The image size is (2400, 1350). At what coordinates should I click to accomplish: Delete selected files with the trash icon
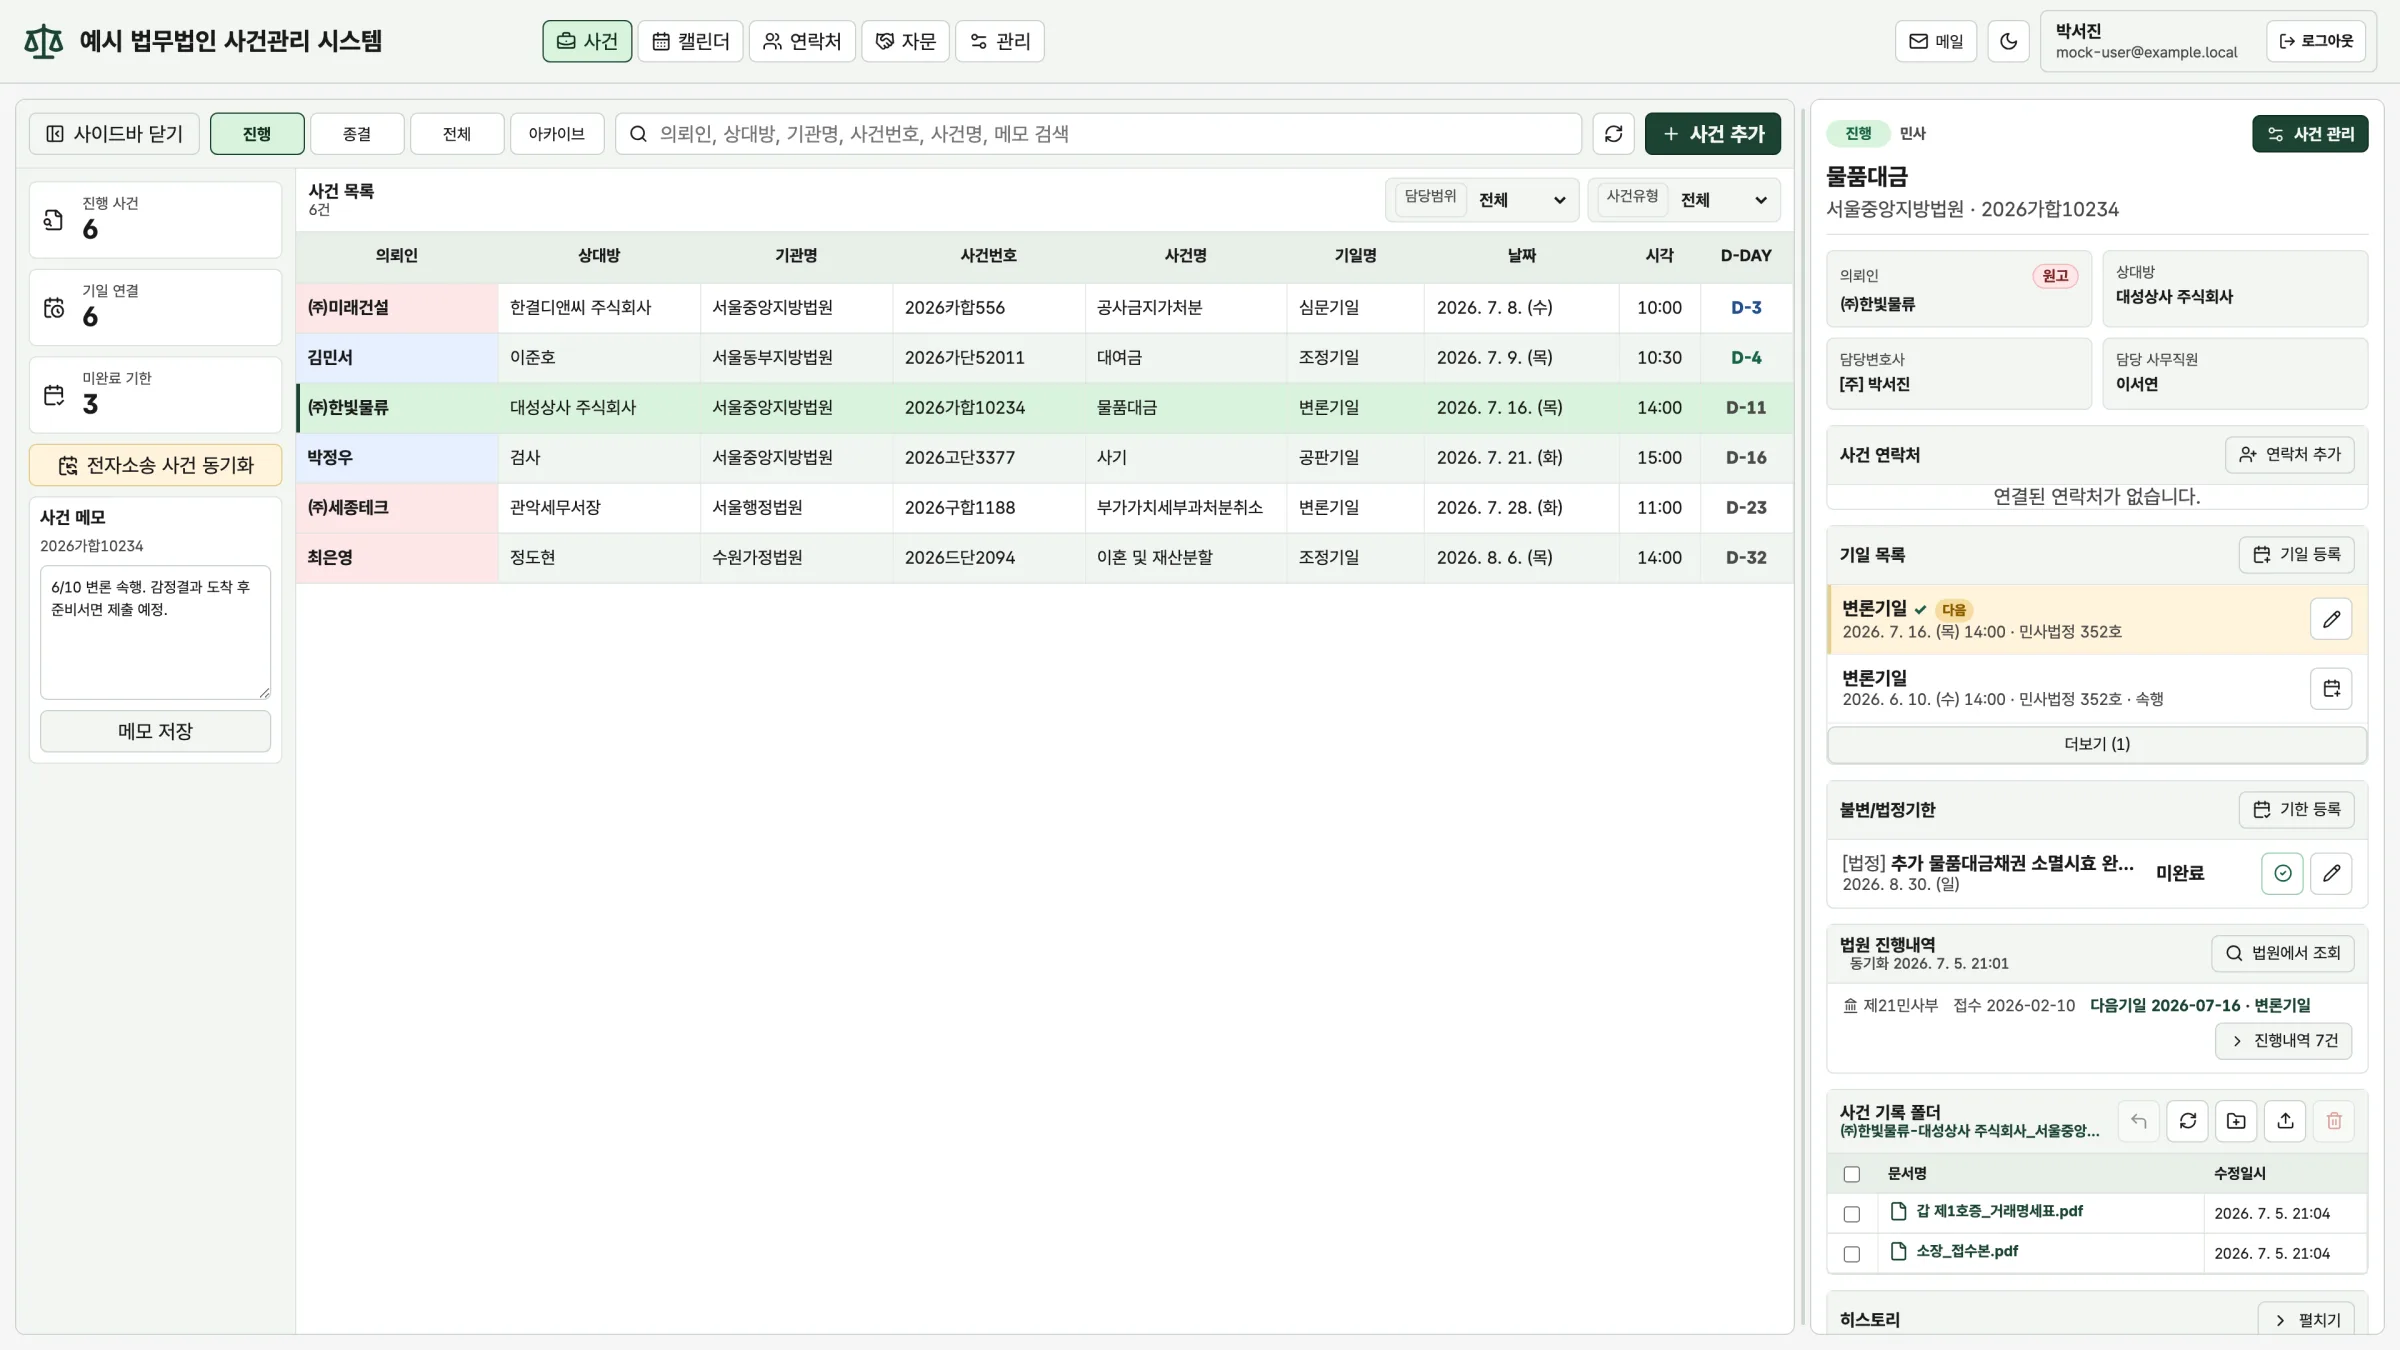(2334, 1121)
